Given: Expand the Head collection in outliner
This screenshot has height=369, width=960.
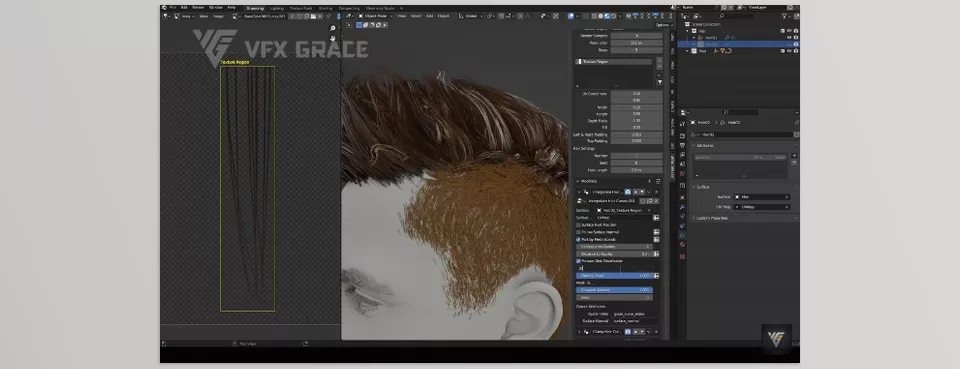Looking at the screenshot, I should click(688, 51).
